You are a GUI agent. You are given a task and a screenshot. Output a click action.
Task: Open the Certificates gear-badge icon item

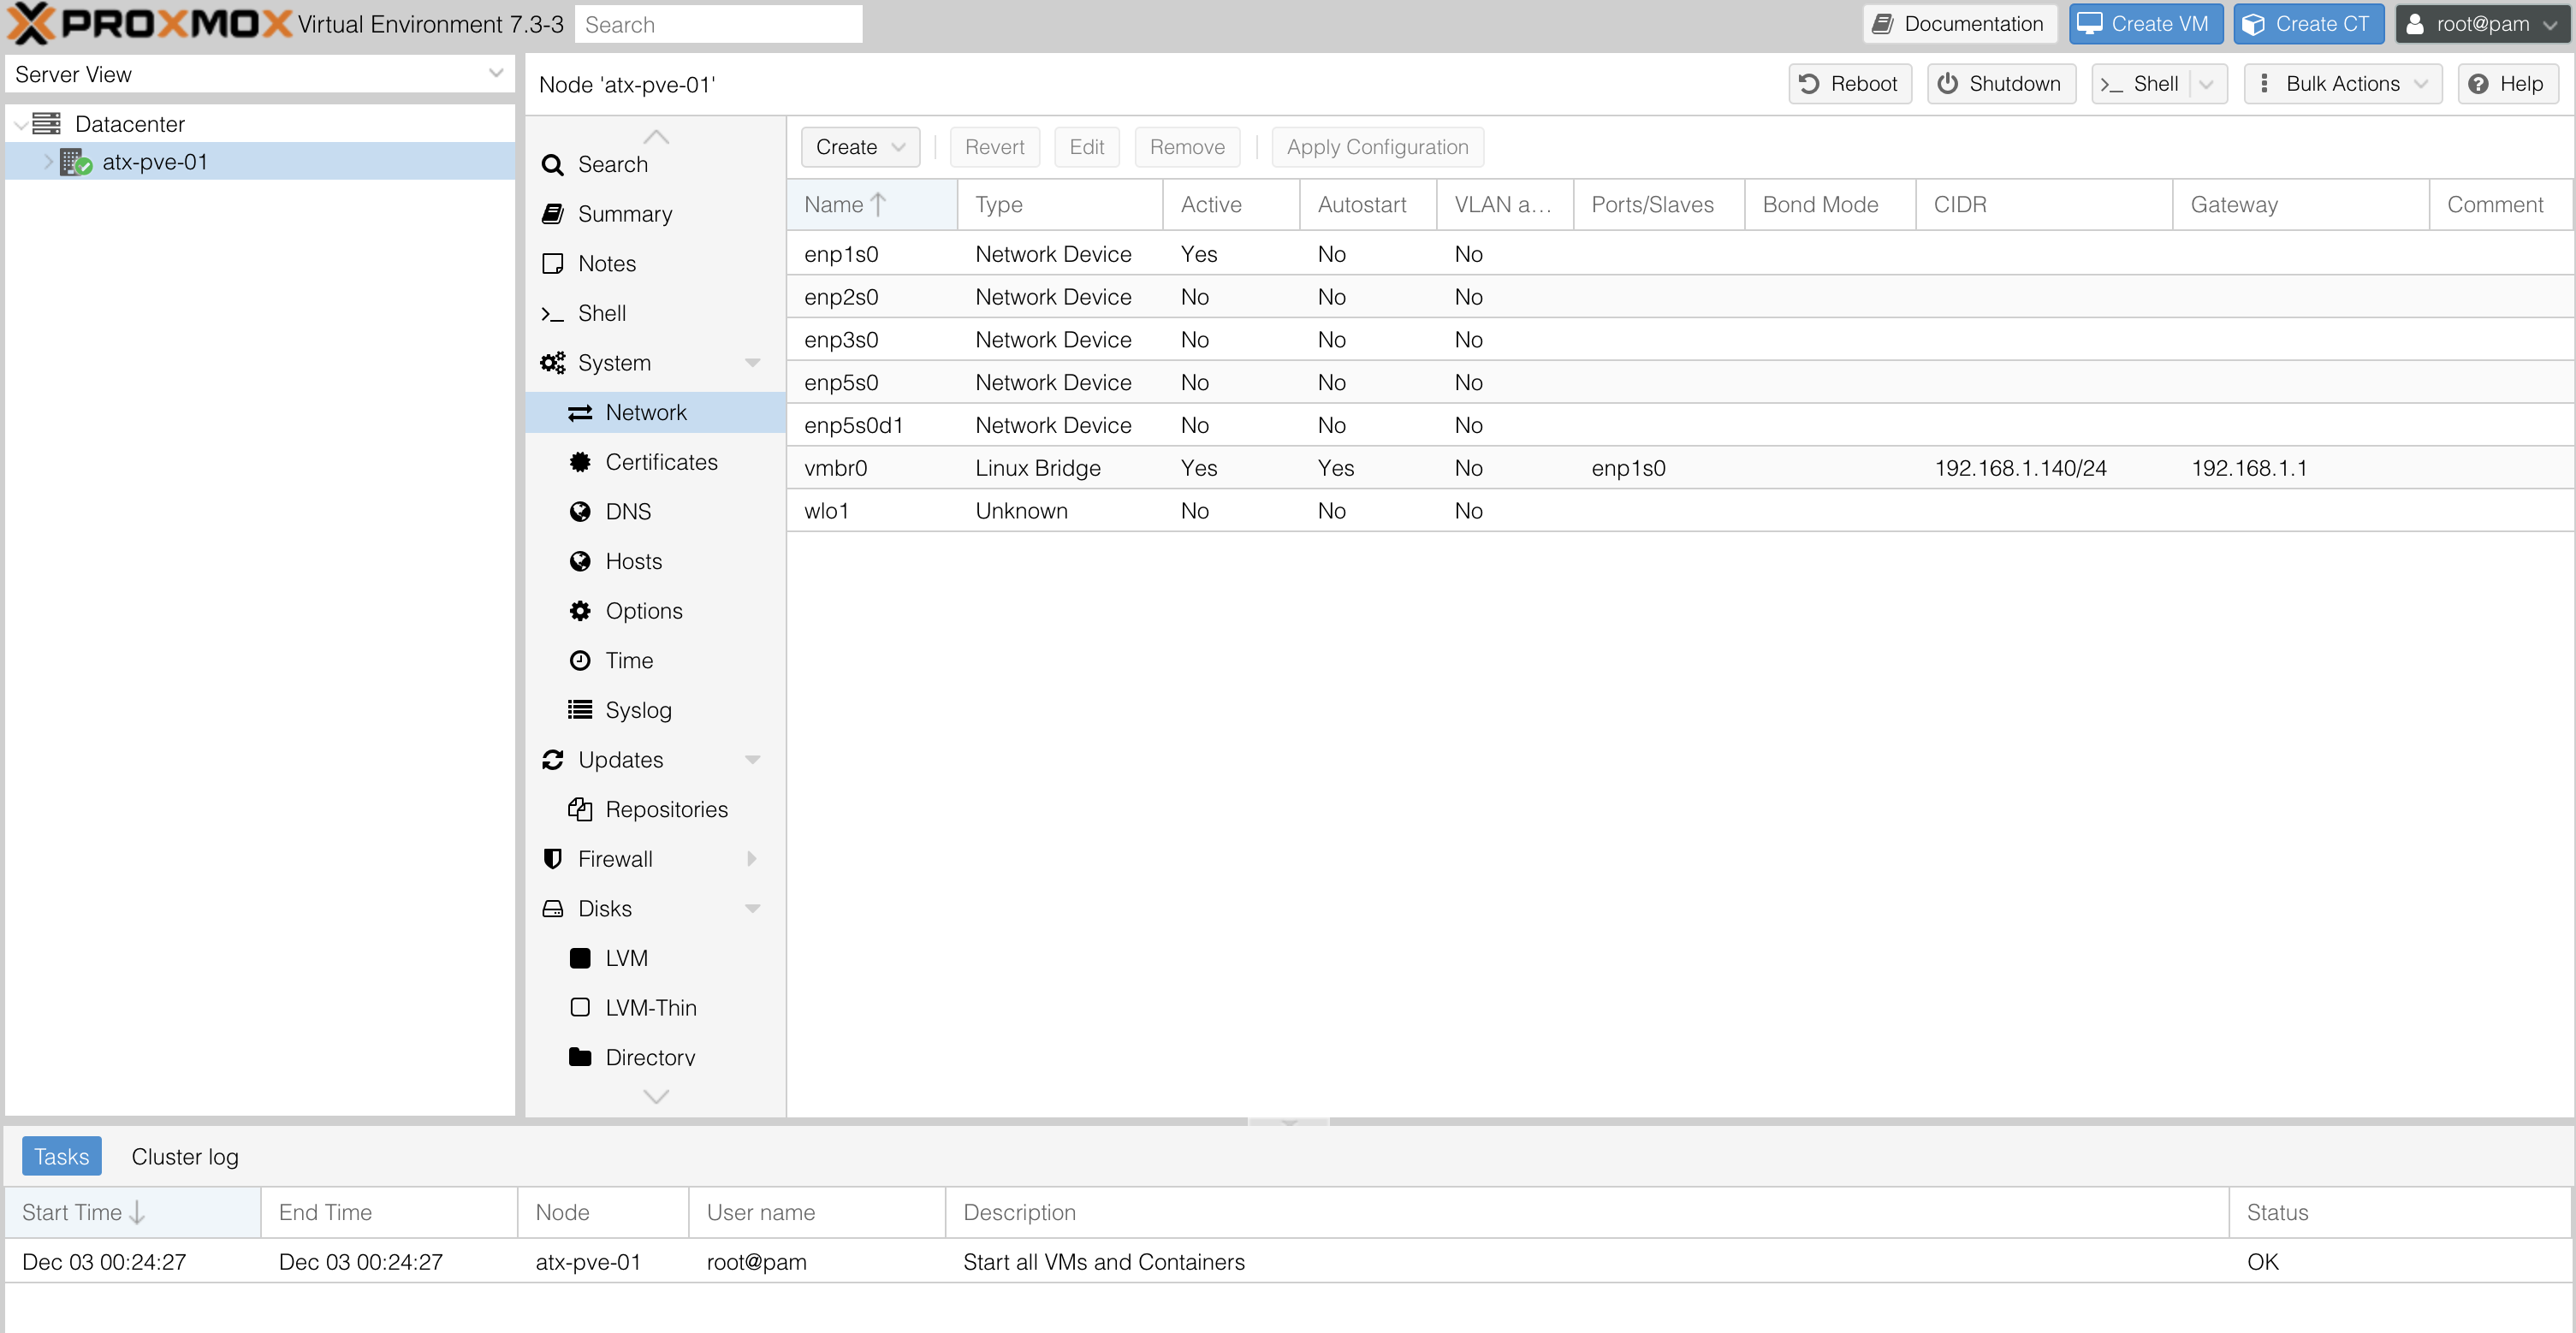pyautogui.click(x=580, y=462)
